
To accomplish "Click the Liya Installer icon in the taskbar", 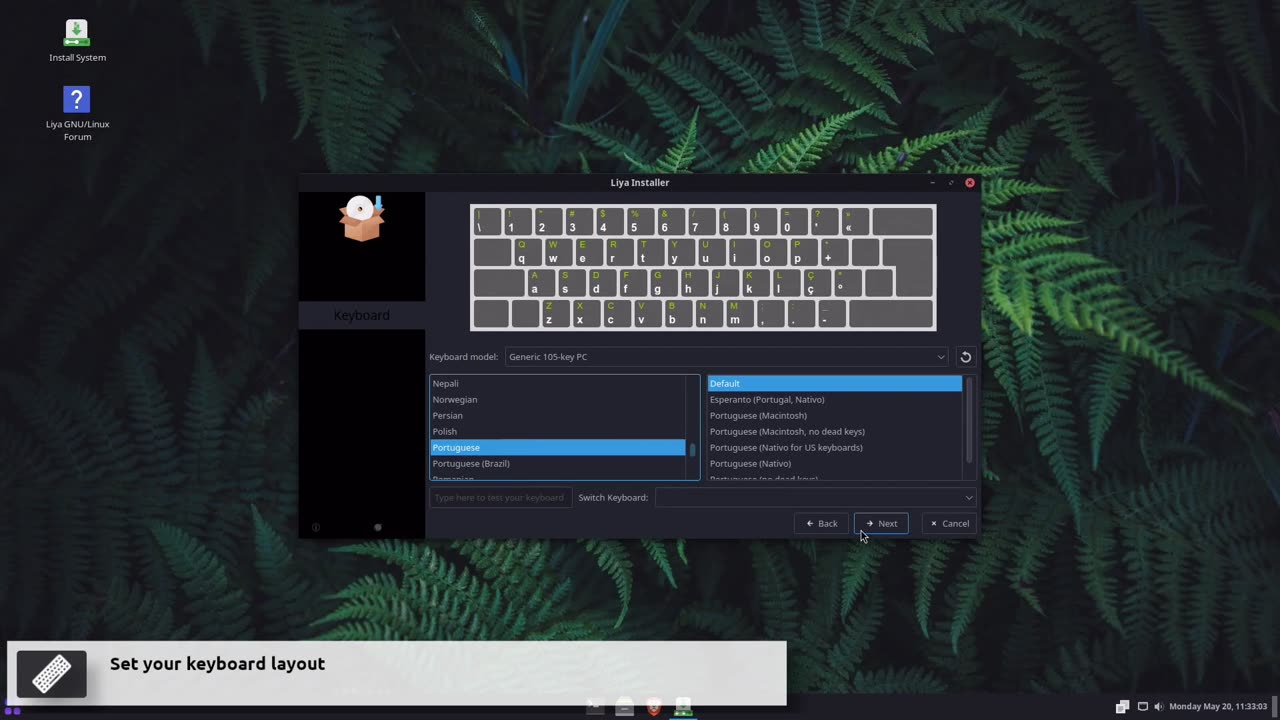I will pos(683,708).
